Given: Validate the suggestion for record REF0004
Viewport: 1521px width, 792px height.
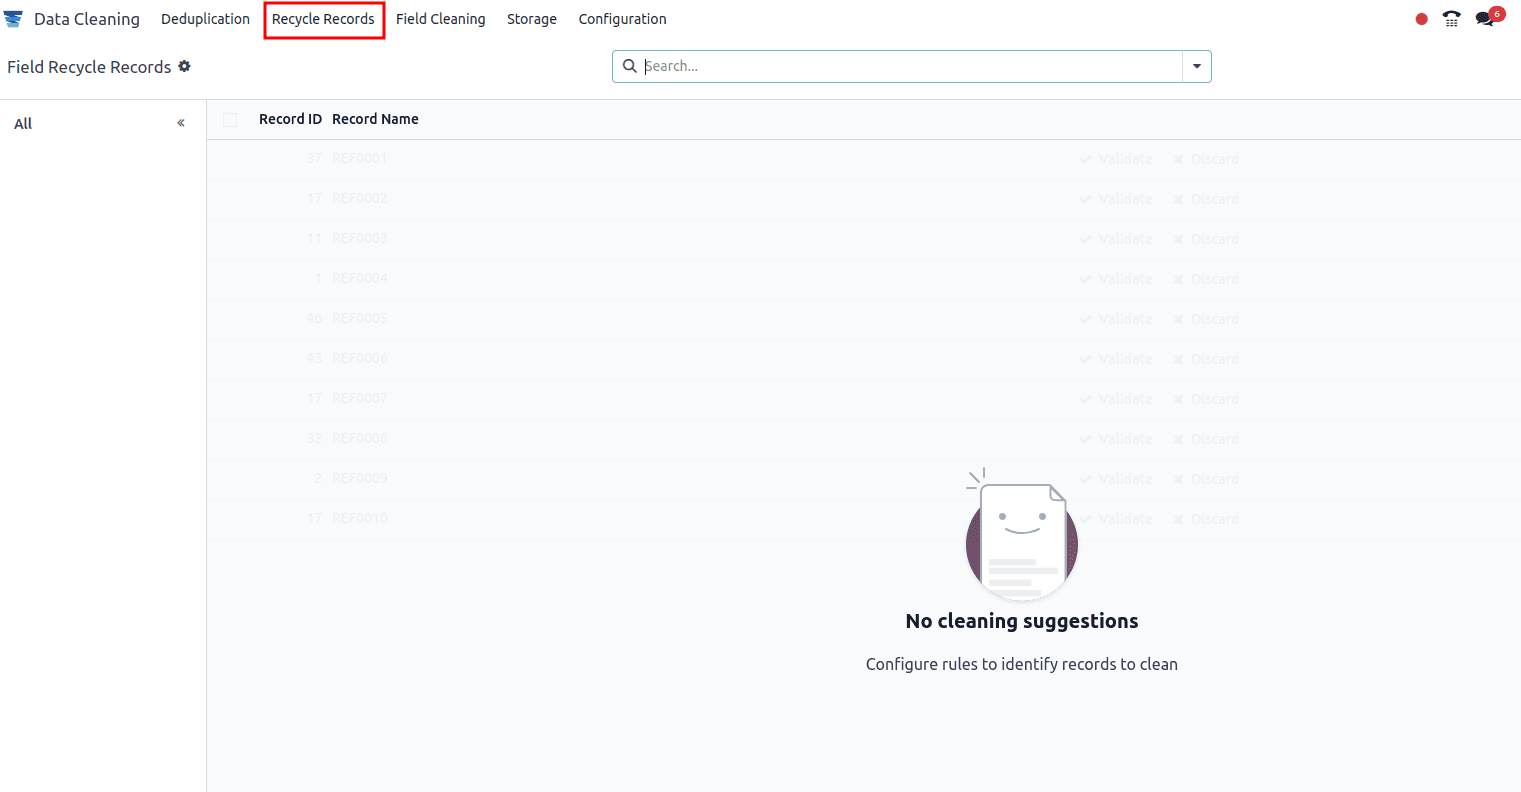Looking at the screenshot, I should tap(1115, 278).
